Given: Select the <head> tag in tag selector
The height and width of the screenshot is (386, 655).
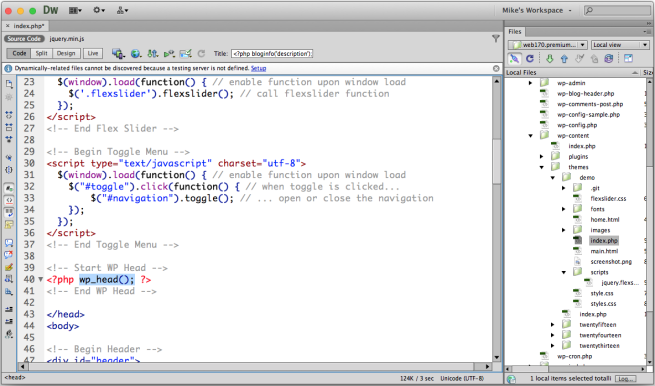Looking at the screenshot, I should click(x=15, y=378).
